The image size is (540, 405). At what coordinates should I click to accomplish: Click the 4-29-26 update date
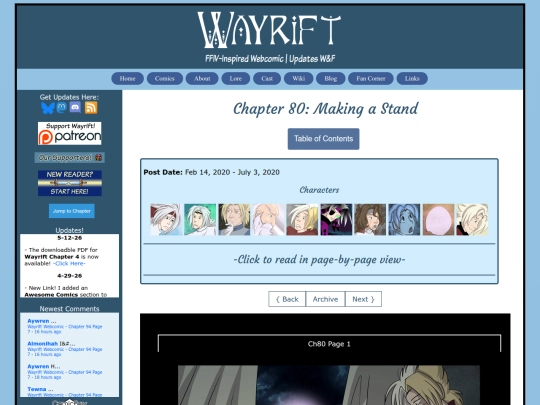point(70,276)
